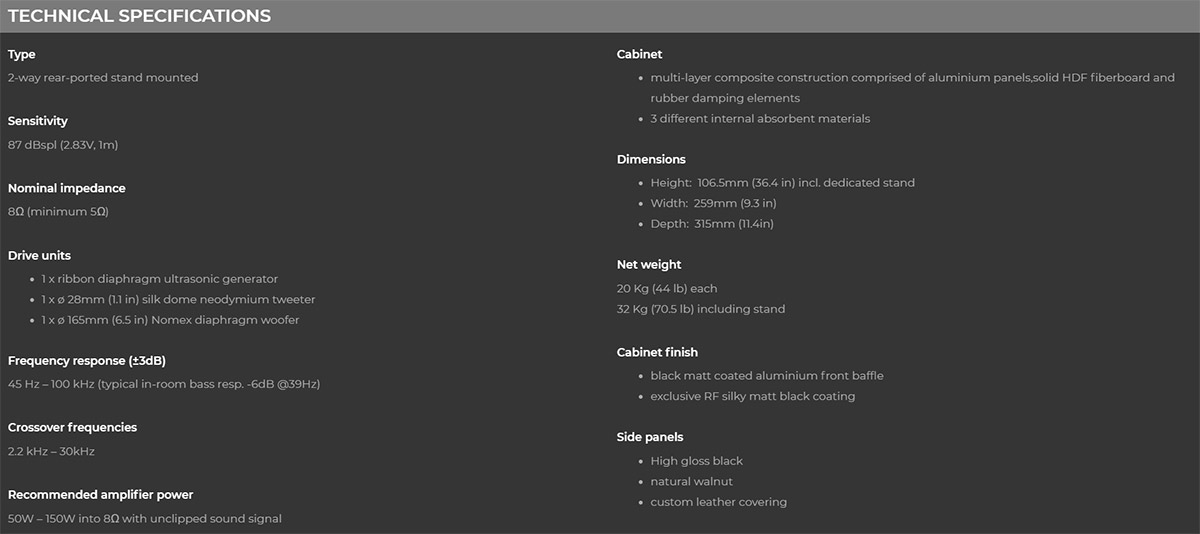Click the Sensitivity heading

click(38, 121)
